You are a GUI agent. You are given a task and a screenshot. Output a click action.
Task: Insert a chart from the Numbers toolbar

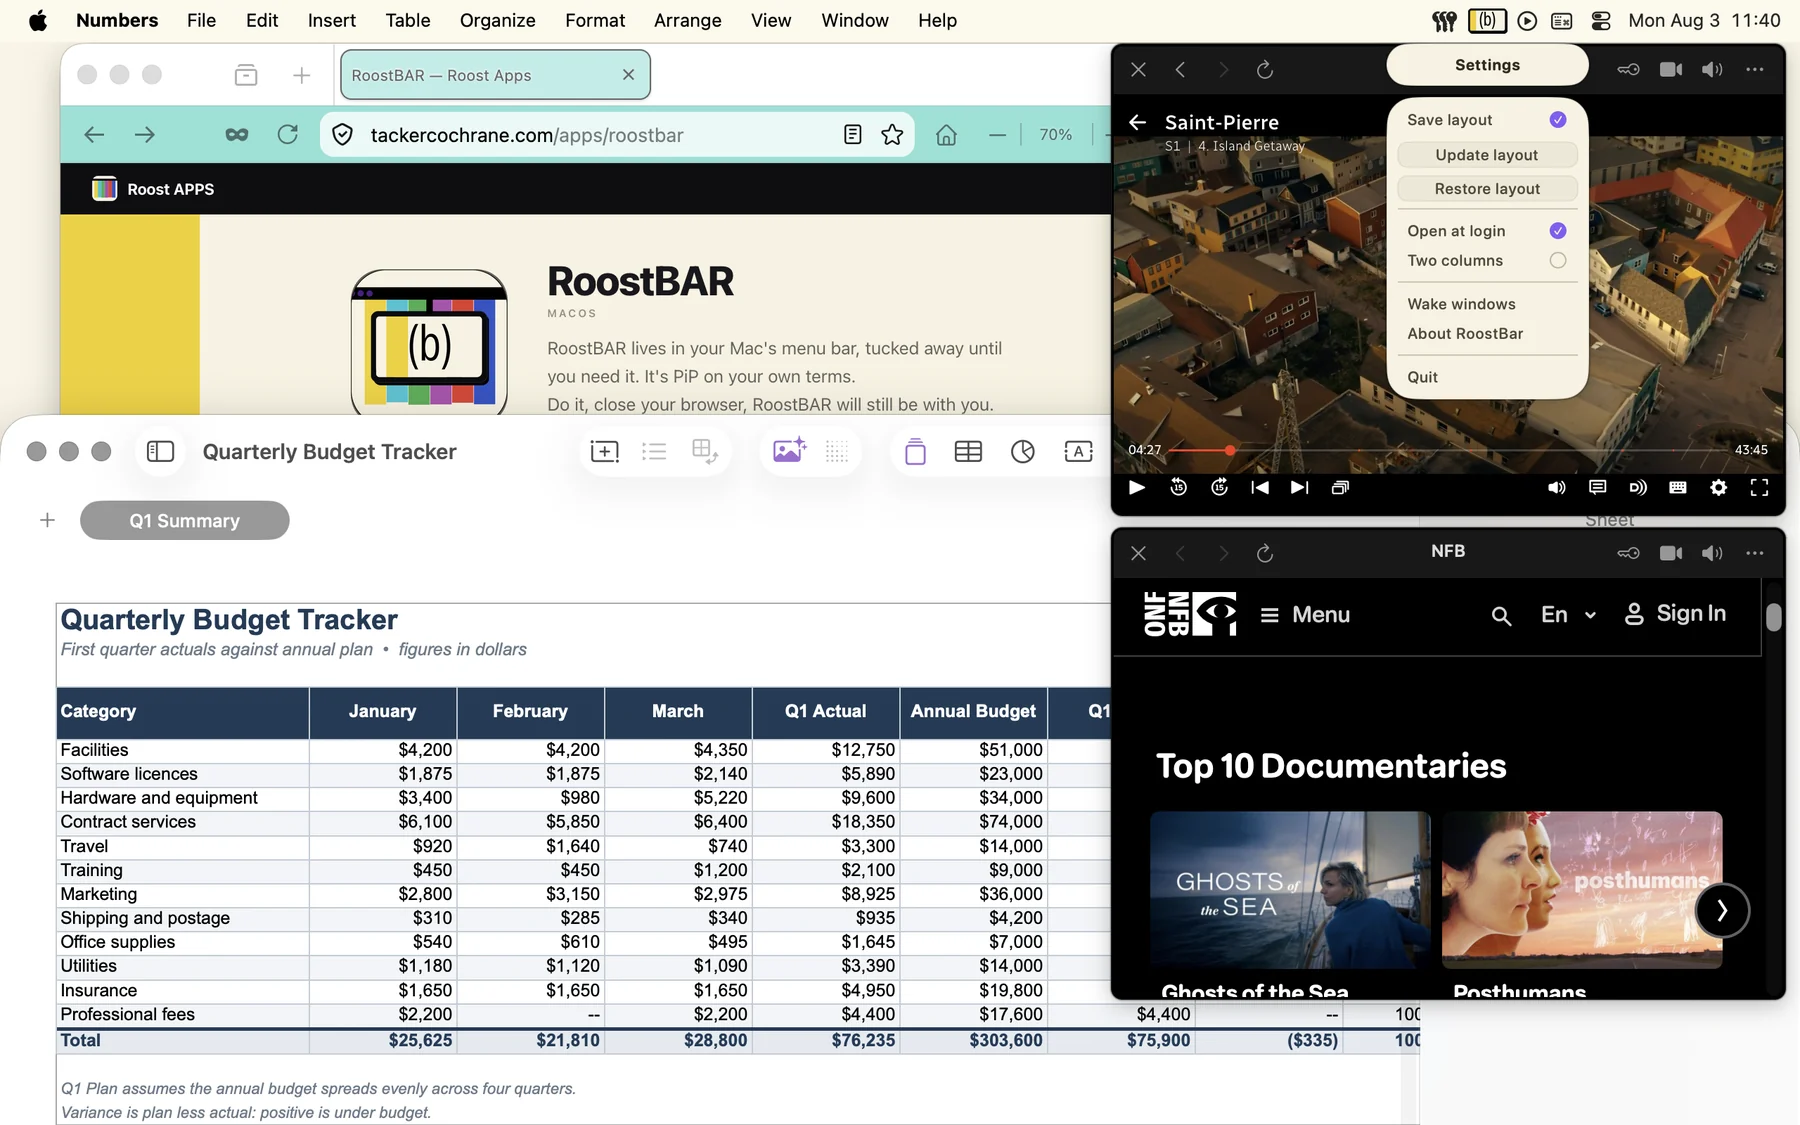click(1022, 452)
